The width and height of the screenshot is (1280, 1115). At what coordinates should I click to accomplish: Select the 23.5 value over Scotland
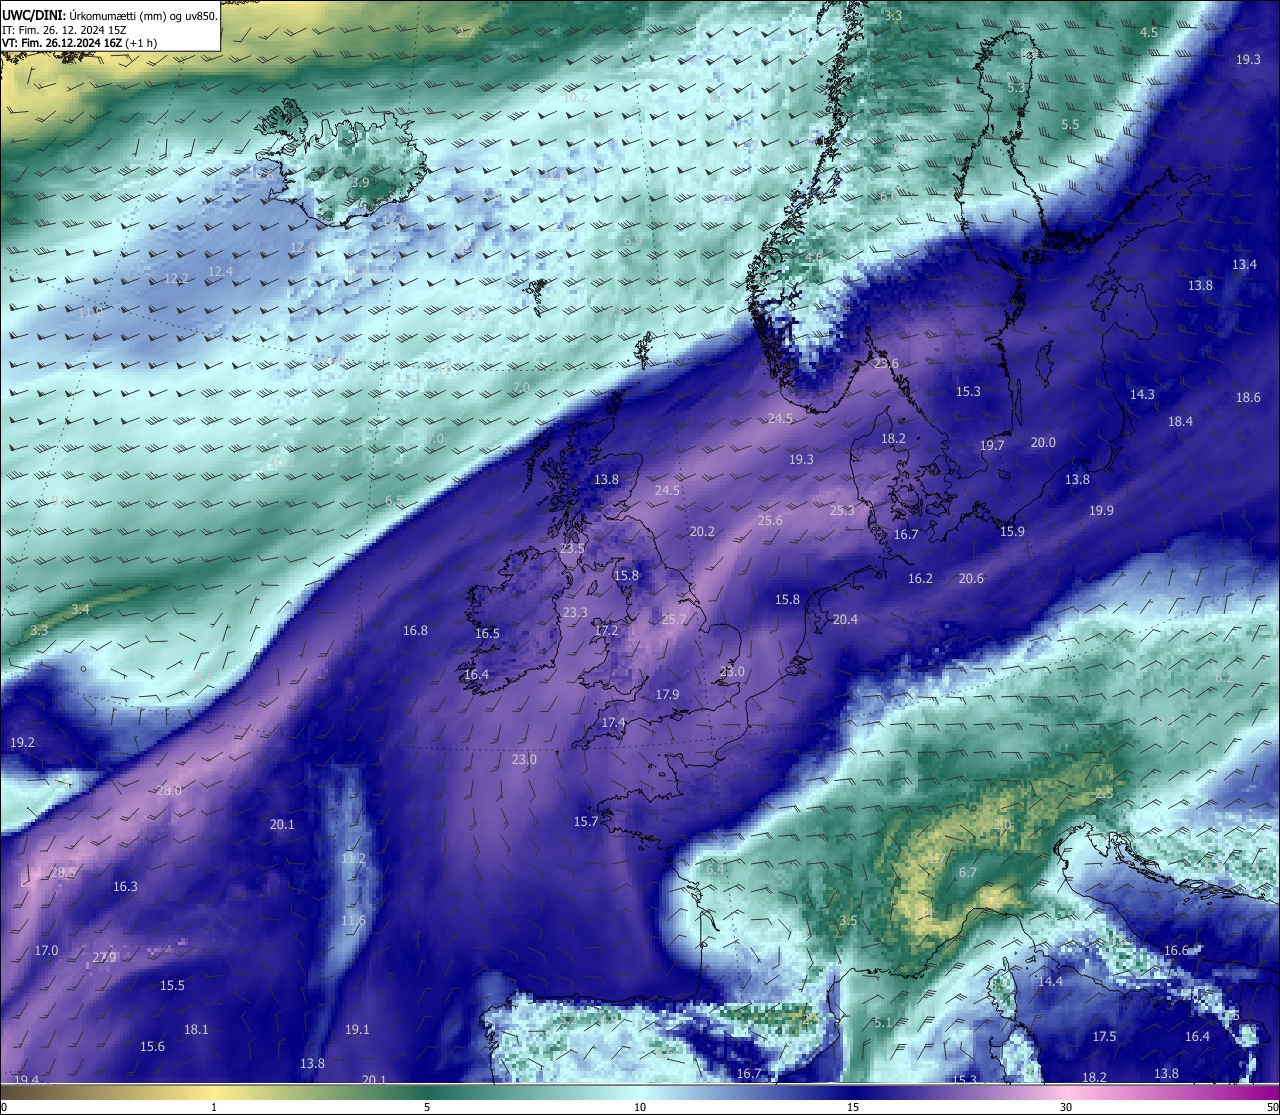pyautogui.click(x=572, y=548)
